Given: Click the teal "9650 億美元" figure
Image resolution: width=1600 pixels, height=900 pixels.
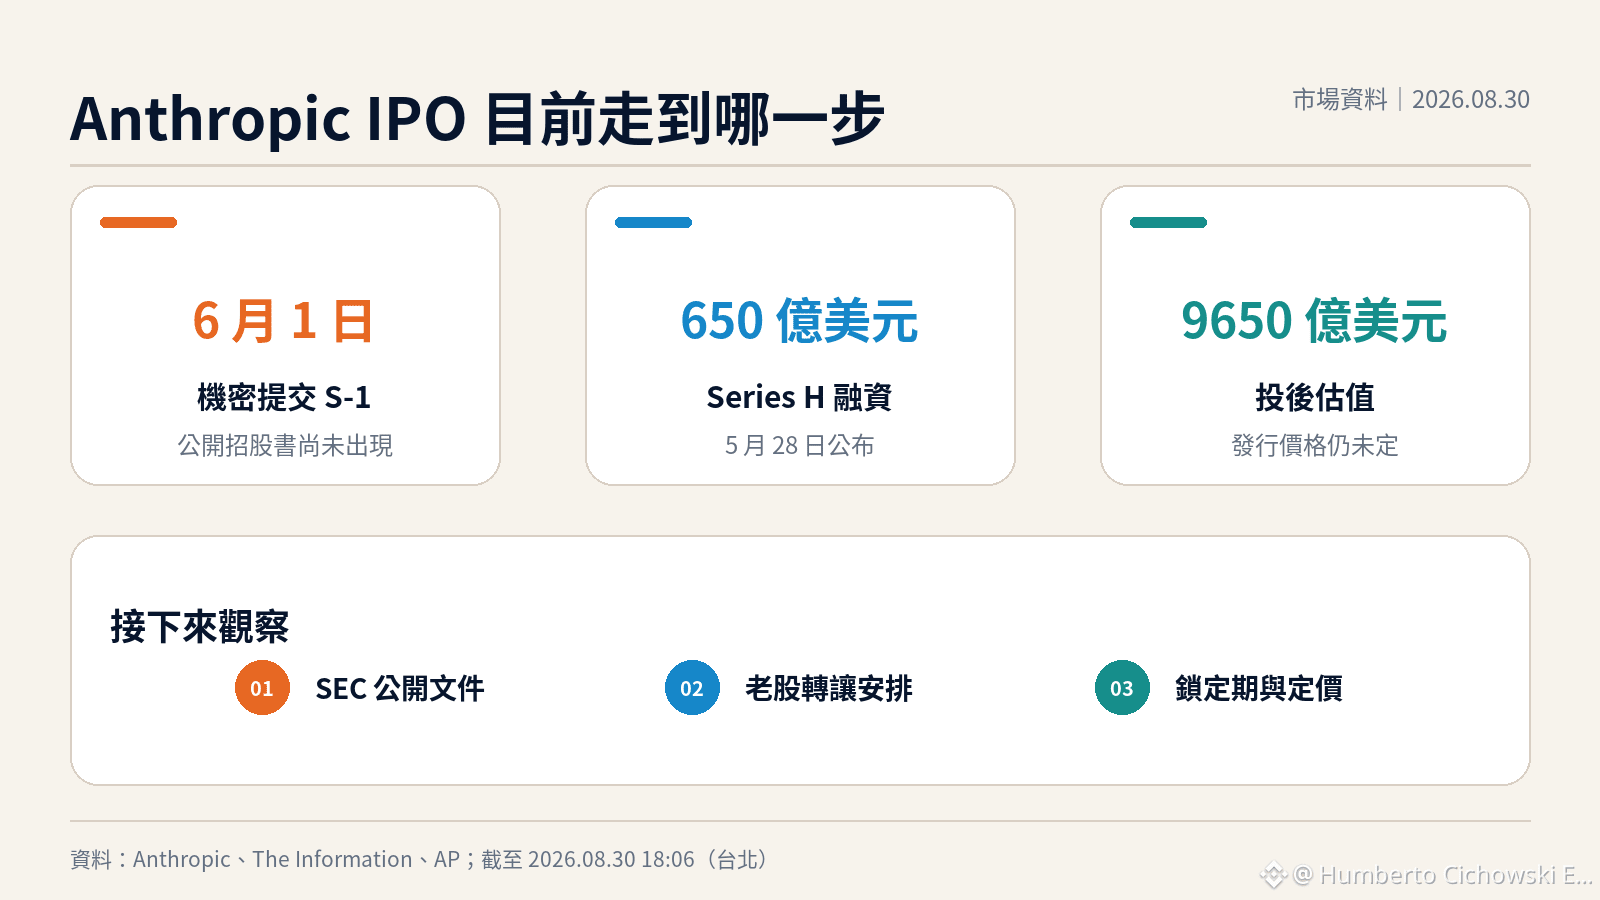Looking at the screenshot, I should click(x=1315, y=321).
